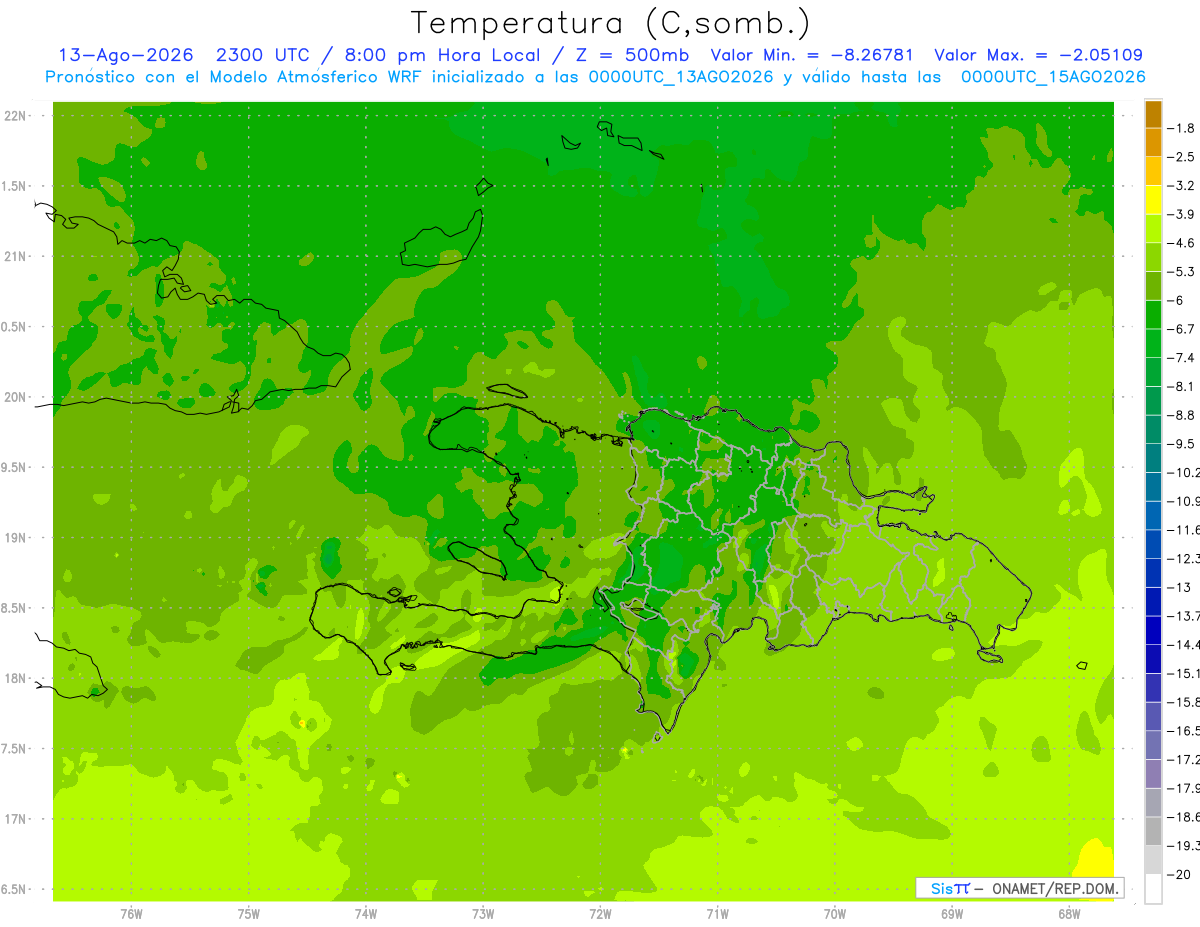Click the '19N' latitude label
The image size is (1200, 927).
(15, 538)
